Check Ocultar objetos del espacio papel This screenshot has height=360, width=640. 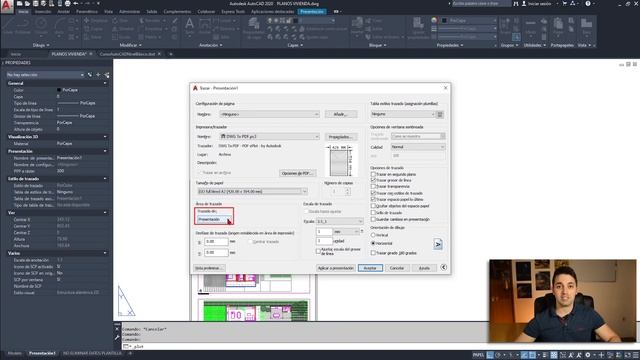tap(373, 206)
